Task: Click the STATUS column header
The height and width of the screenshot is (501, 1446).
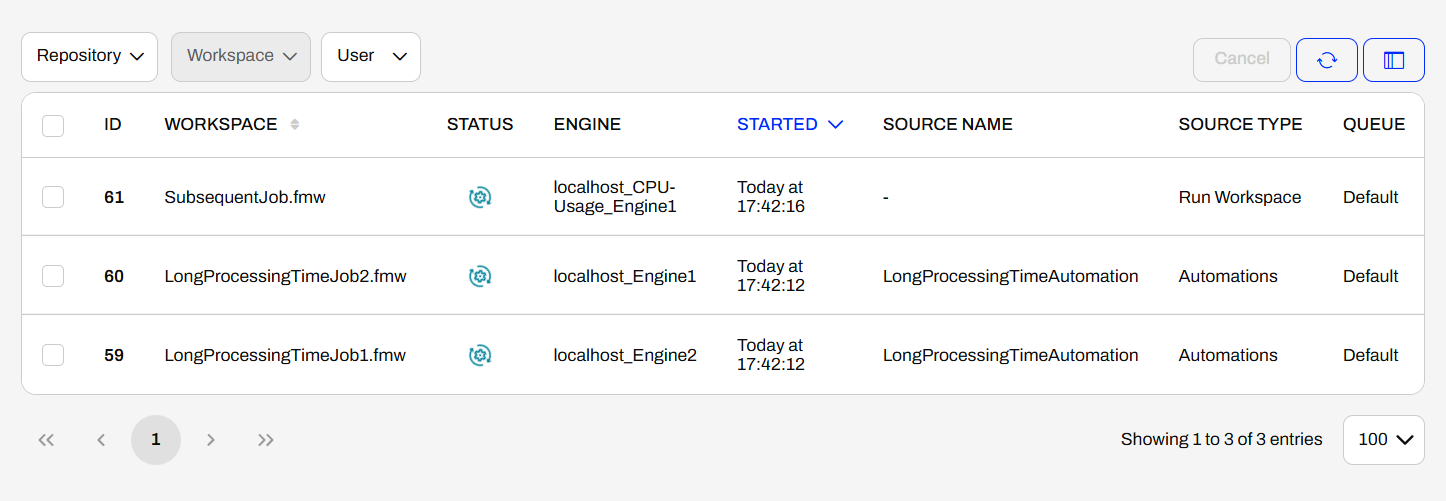Action: click(x=480, y=125)
